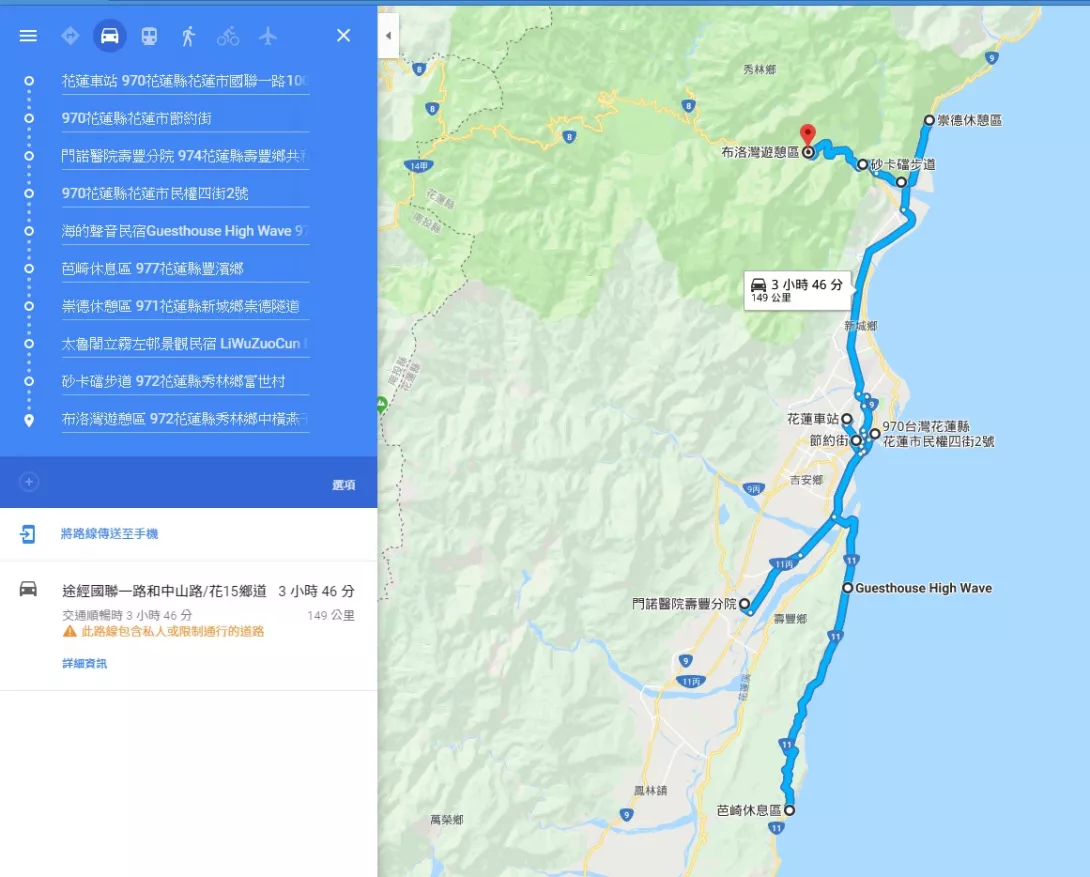
Task: Edit 花蓮車站 starting point field
Action: coord(185,81)
